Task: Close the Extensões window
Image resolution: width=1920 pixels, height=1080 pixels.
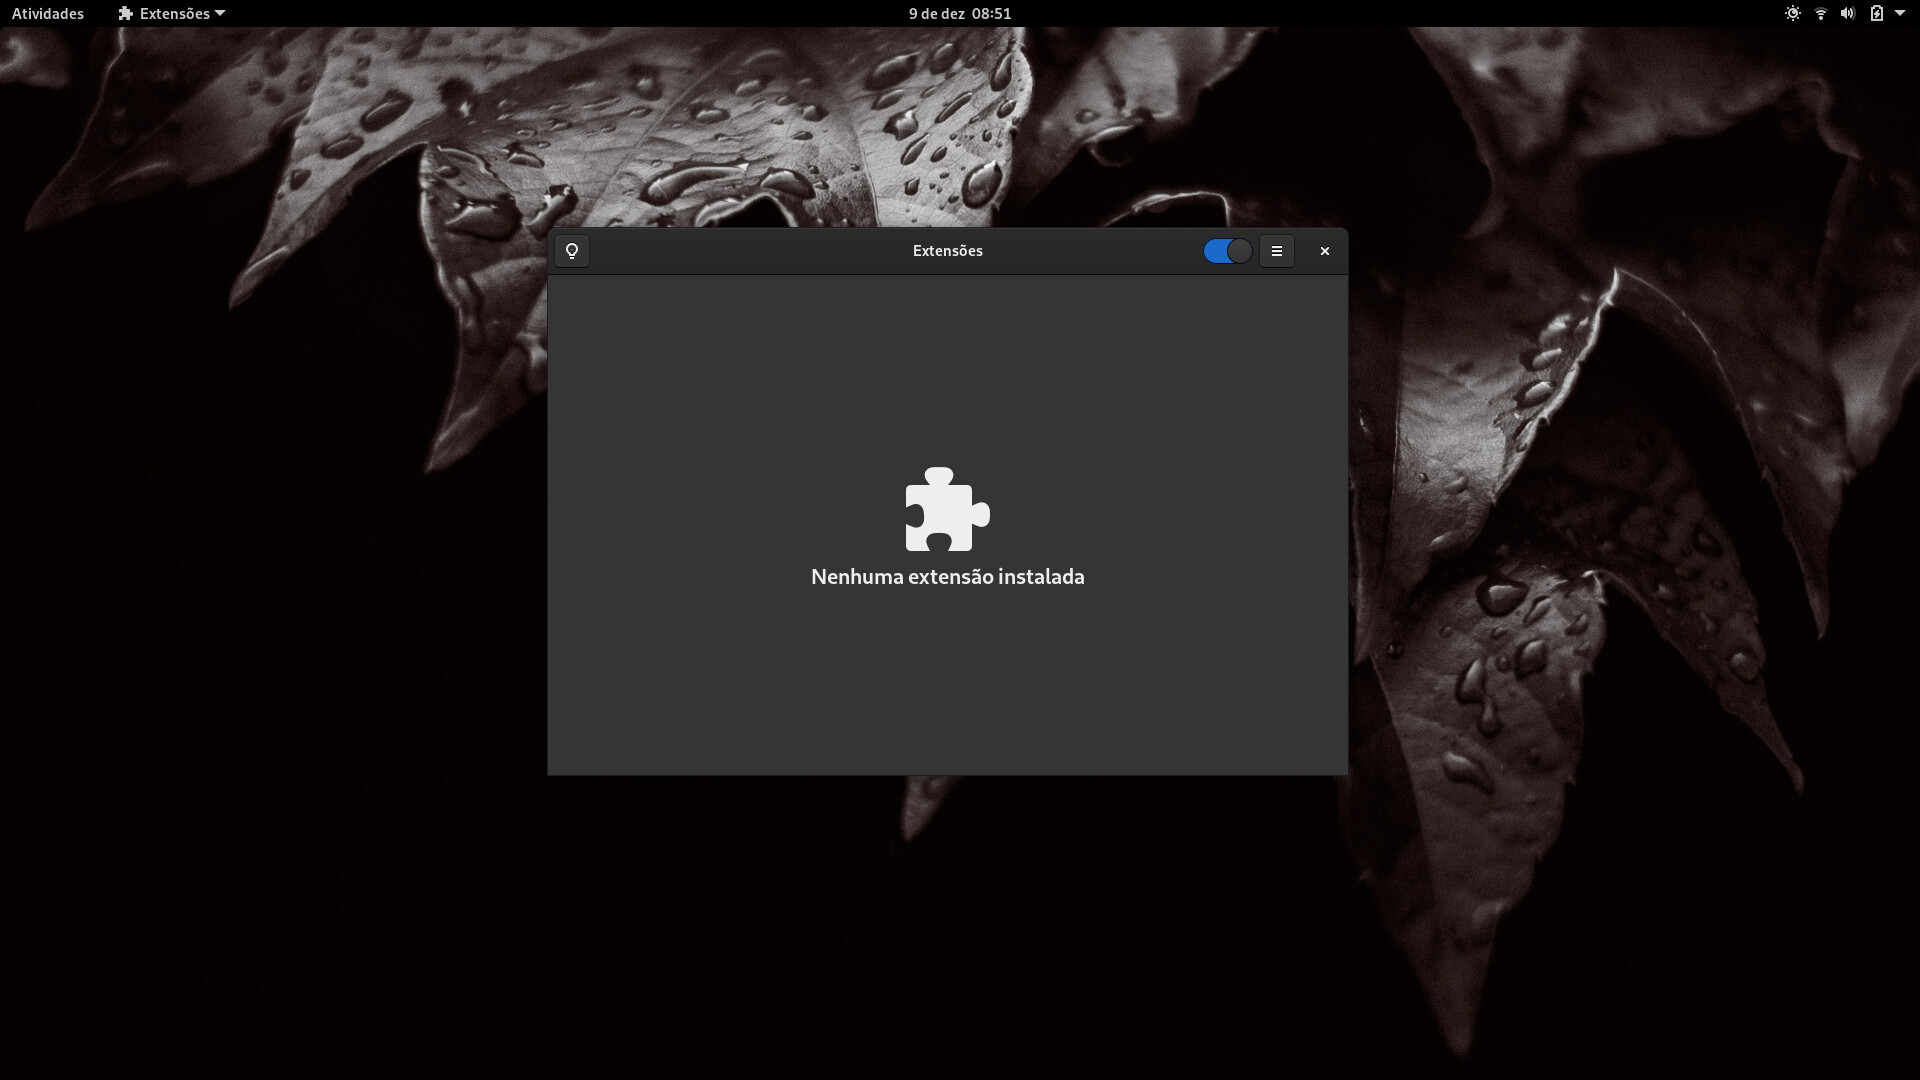Action: tap(1324, 251)
